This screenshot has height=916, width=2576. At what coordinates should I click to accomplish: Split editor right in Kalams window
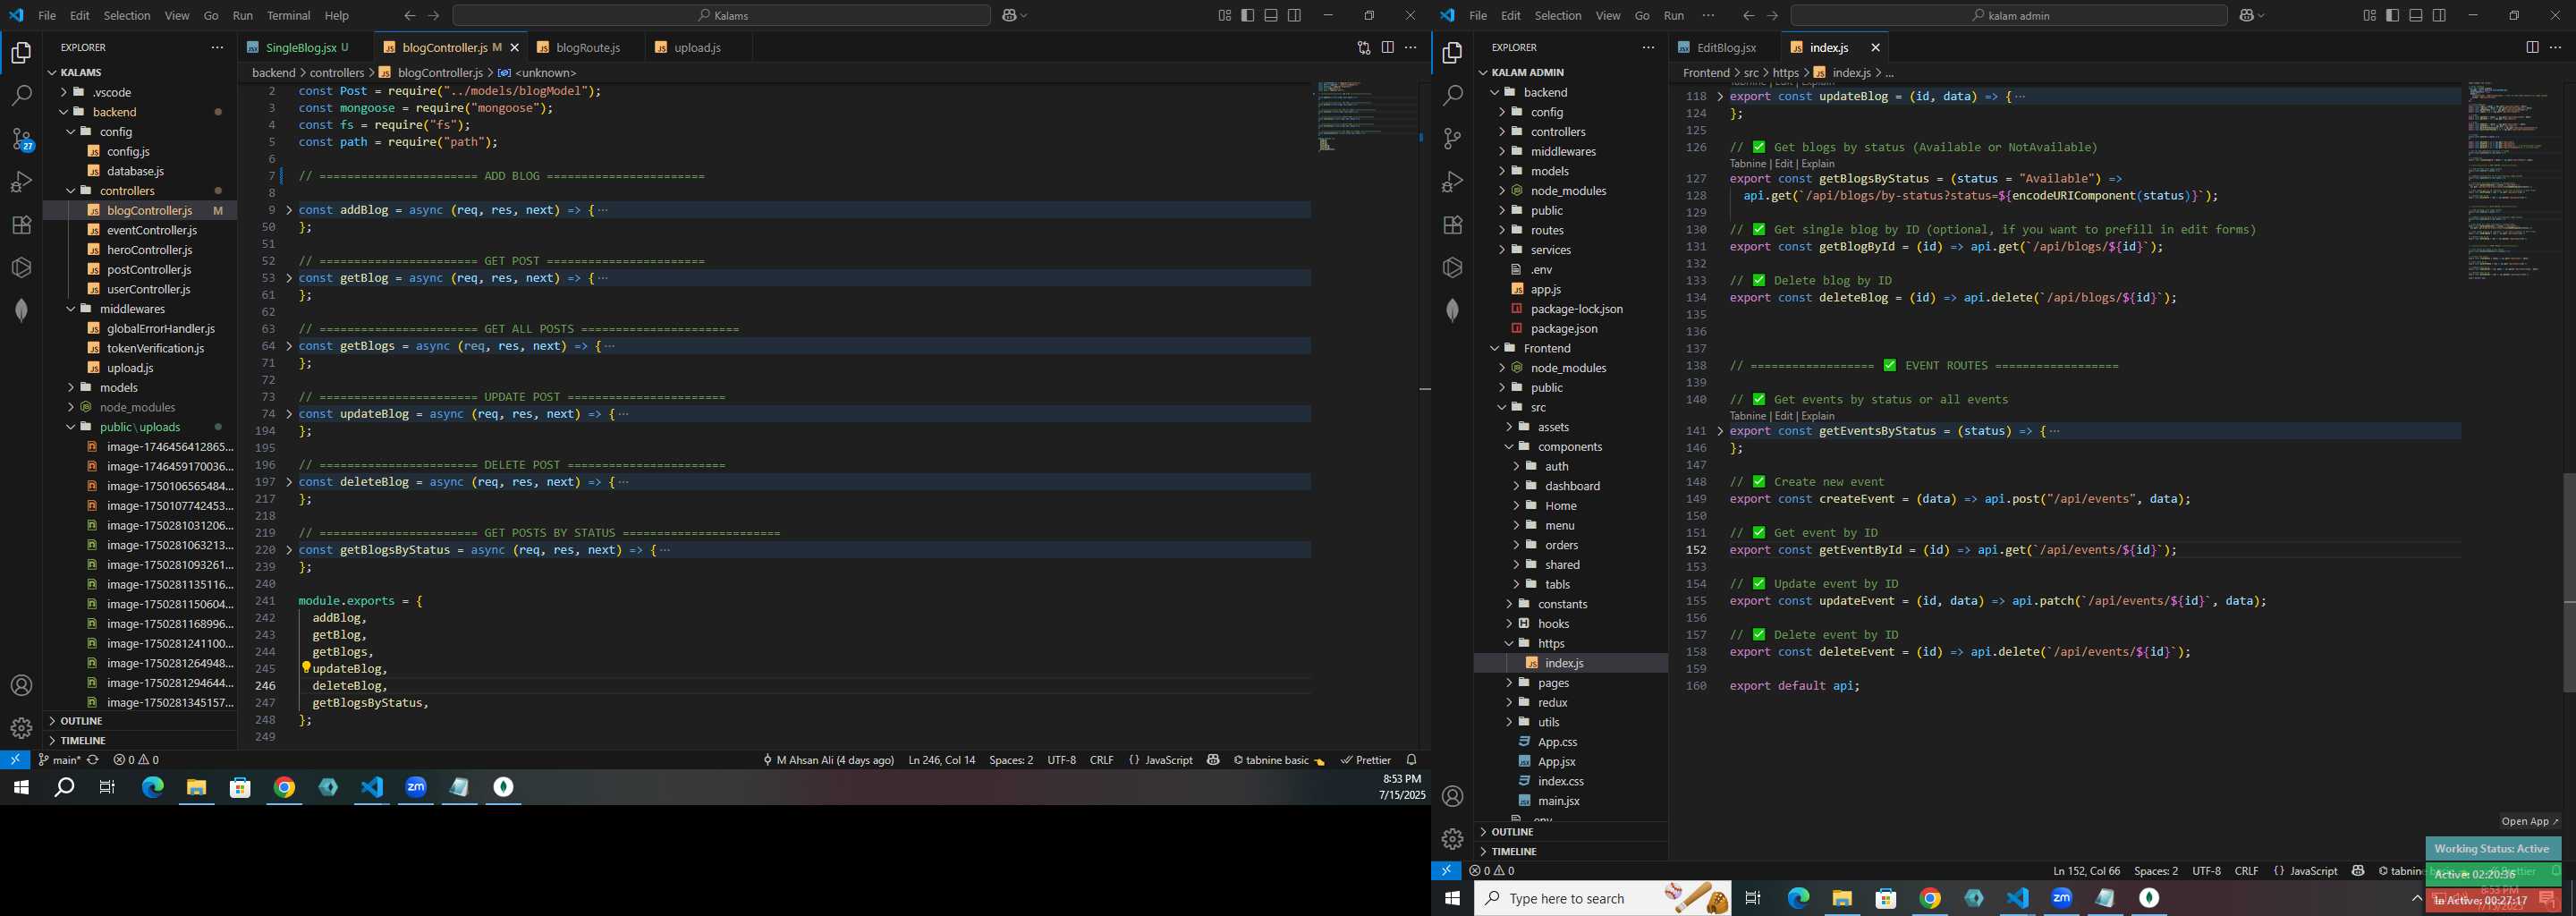[x=1388, y=47]
